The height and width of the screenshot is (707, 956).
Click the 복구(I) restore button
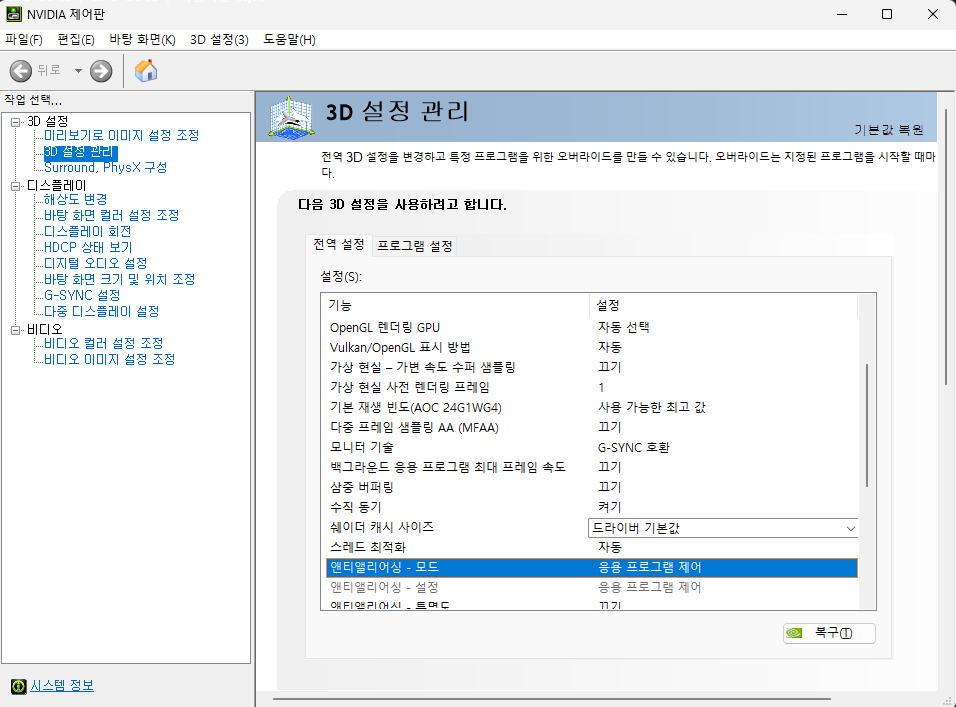[829, 633]
